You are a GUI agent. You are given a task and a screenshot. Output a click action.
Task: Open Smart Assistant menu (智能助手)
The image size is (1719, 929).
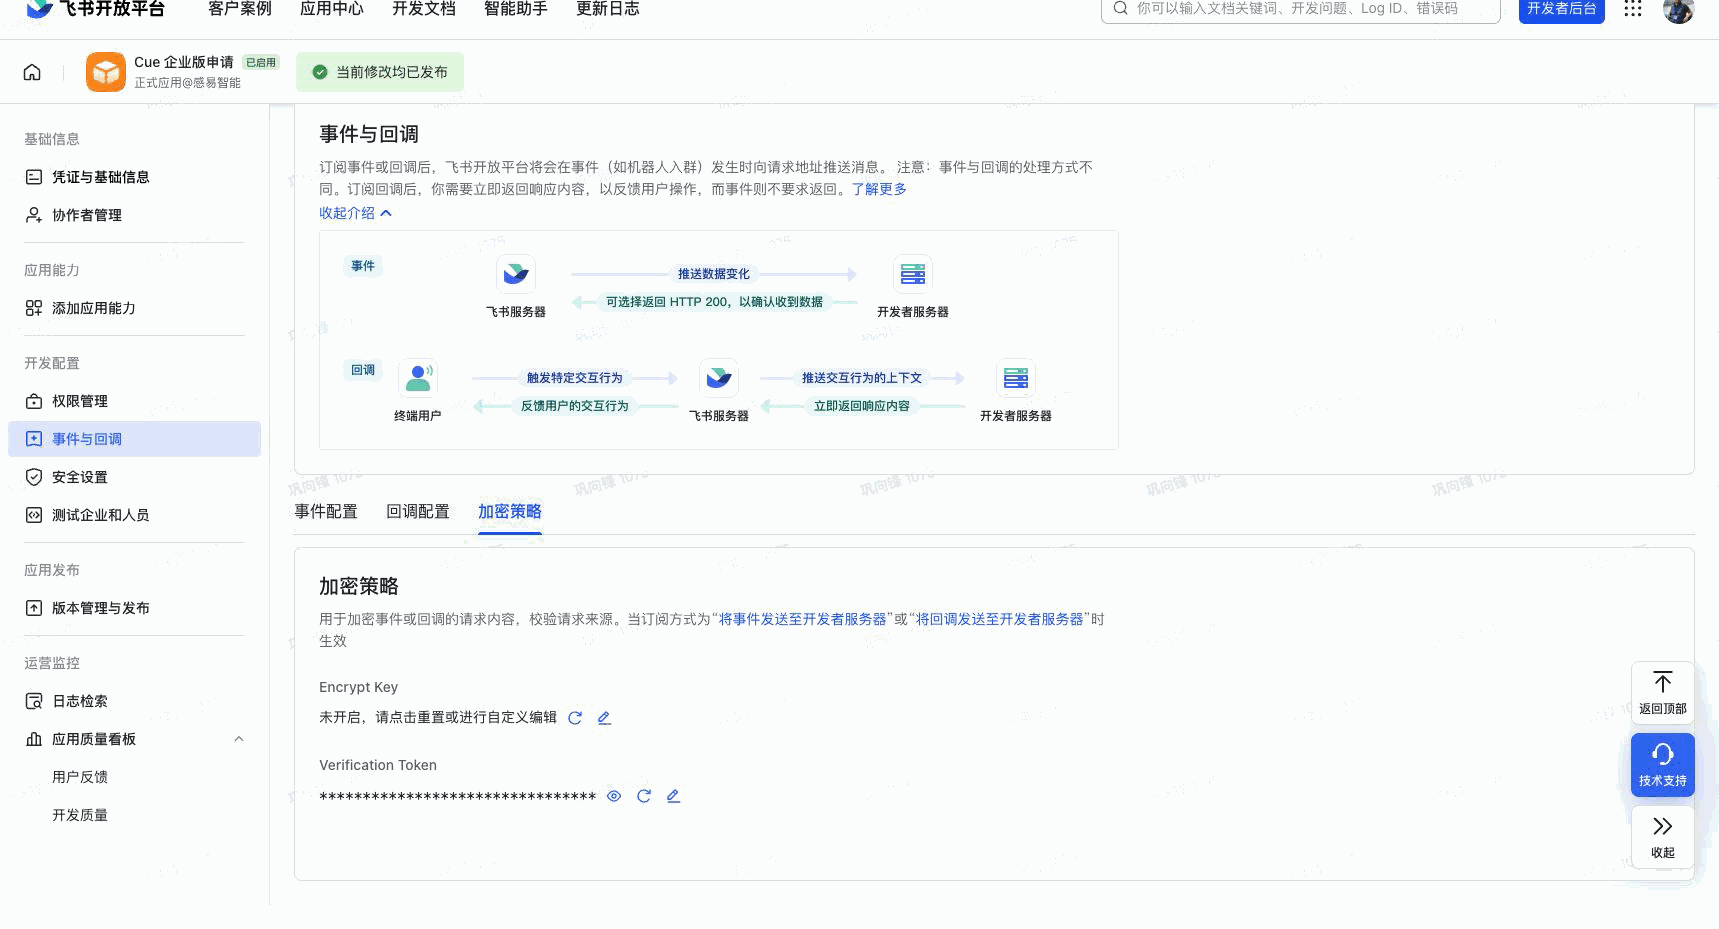(516, 9)
